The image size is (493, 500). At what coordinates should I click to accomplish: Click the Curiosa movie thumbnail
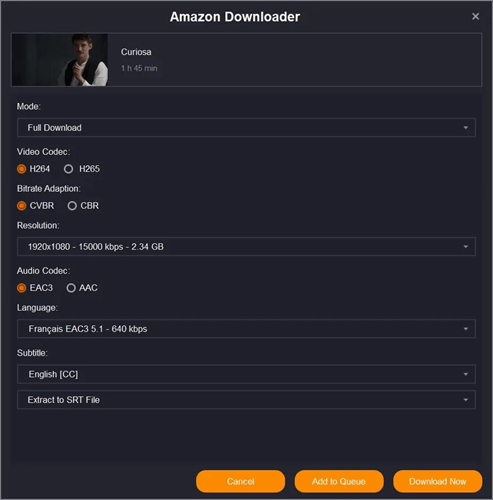pyautogui.click(x=60, y=60)
